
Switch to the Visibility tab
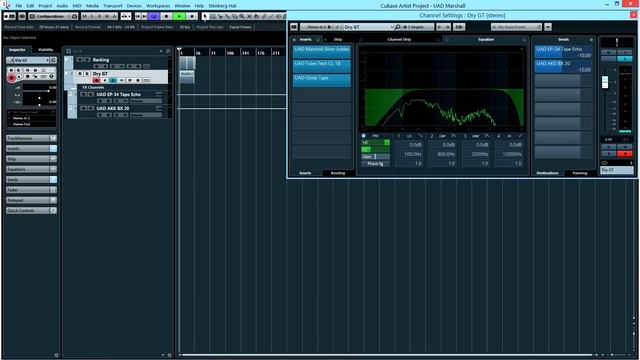point(45,50)
